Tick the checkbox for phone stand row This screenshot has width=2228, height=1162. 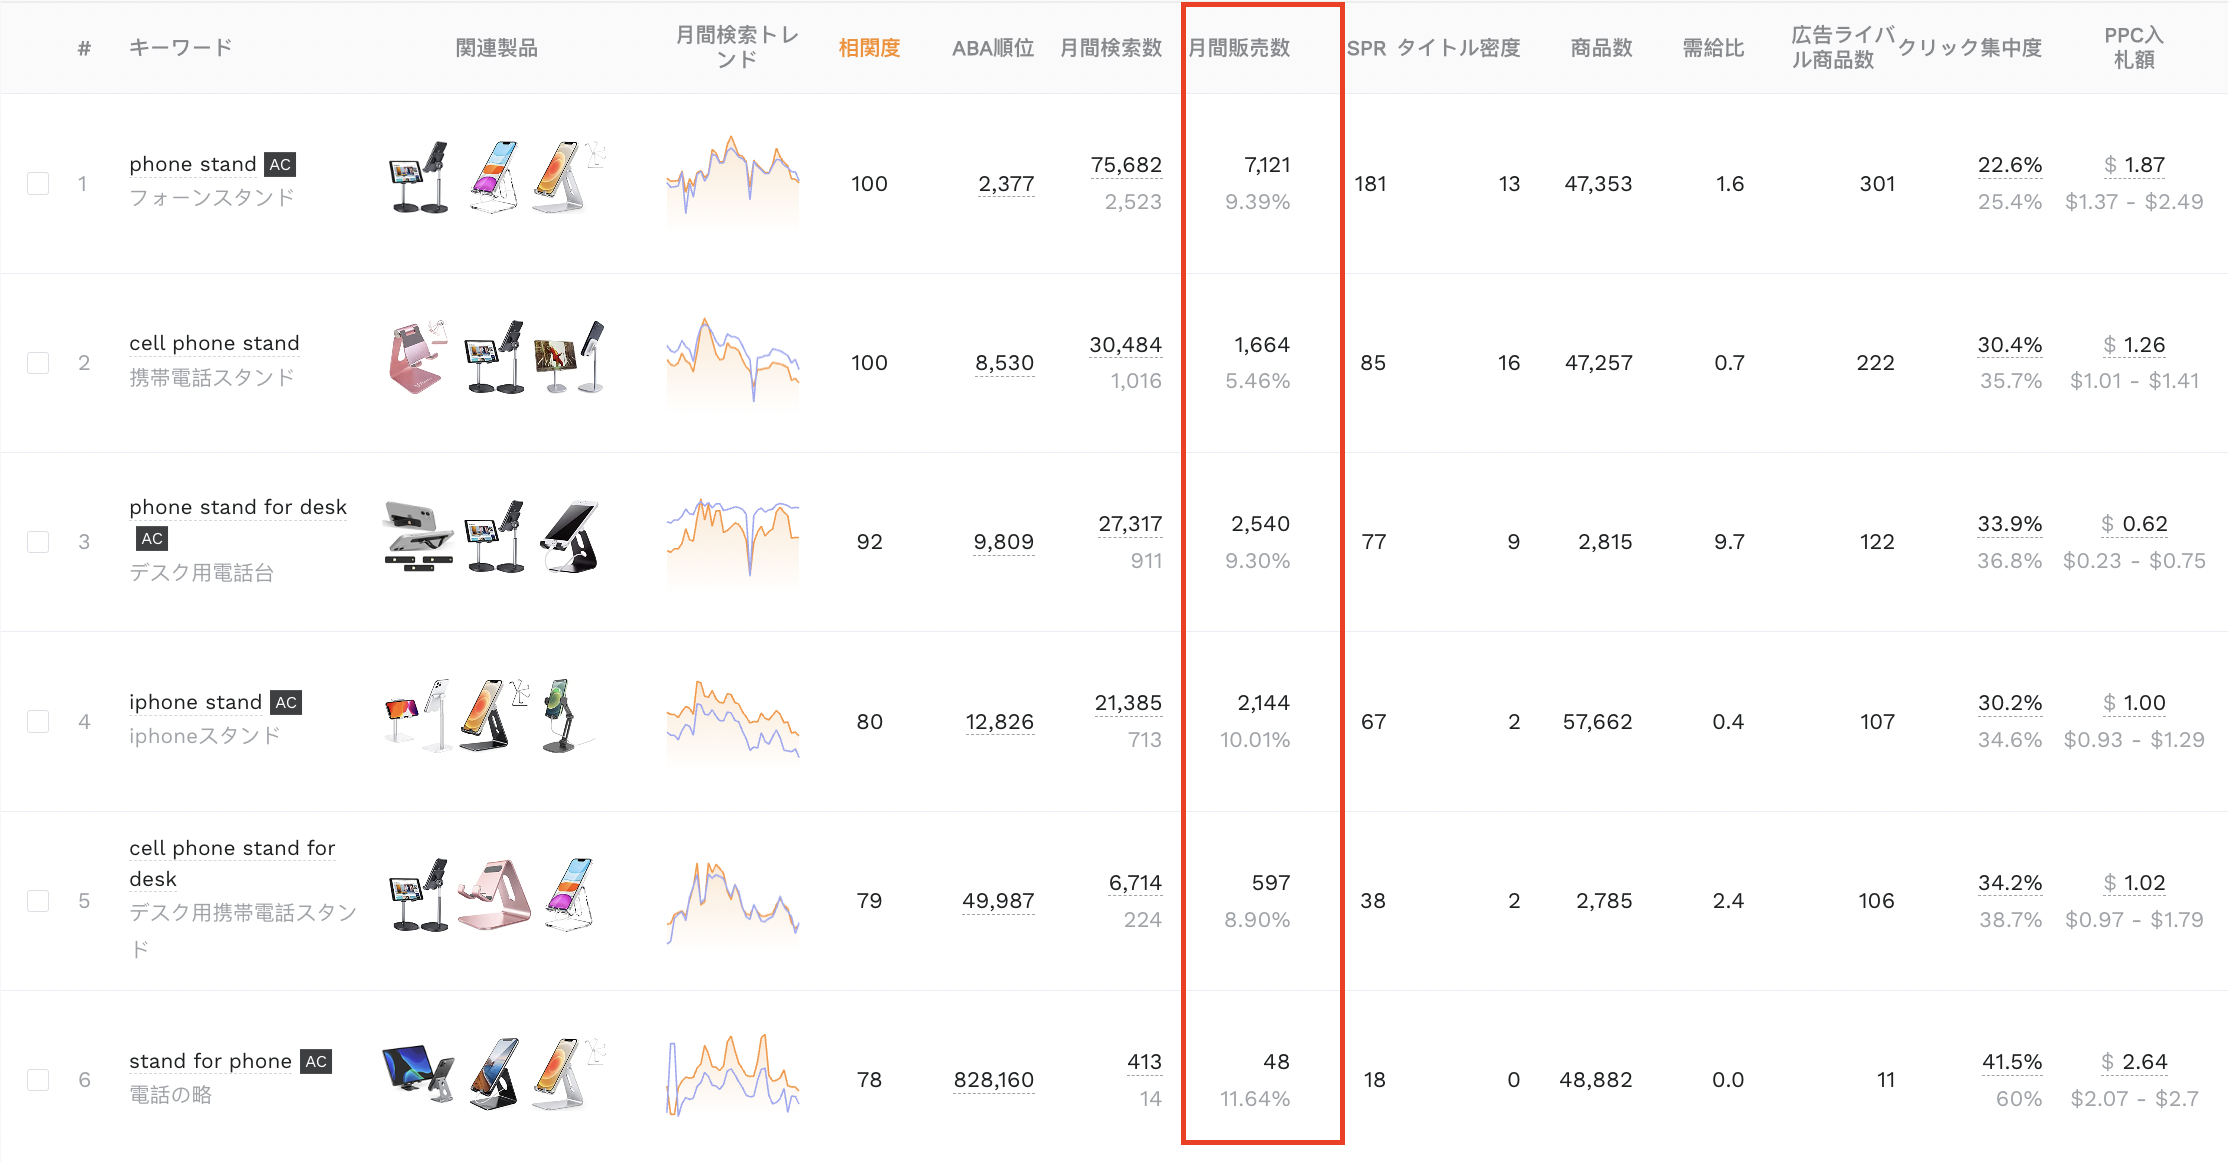38,183
